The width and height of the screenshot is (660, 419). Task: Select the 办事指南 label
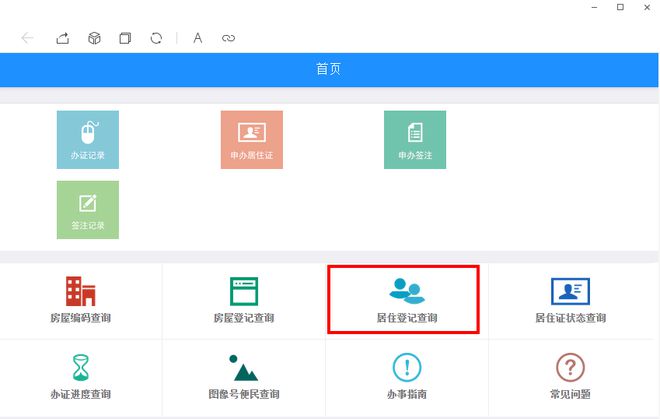(x=407, y=394)
